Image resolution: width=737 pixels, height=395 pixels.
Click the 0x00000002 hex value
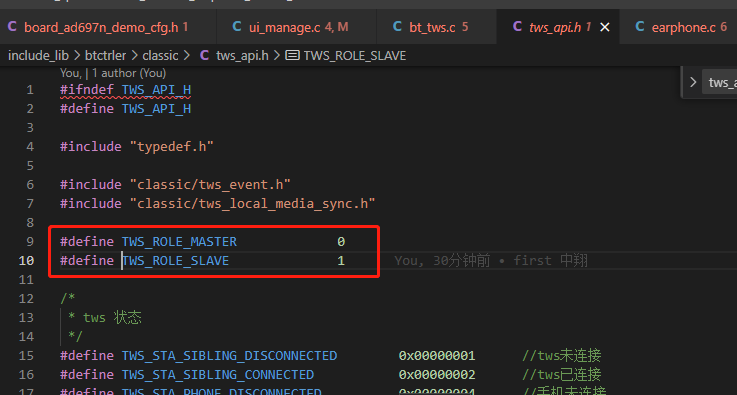coord(437,375)
